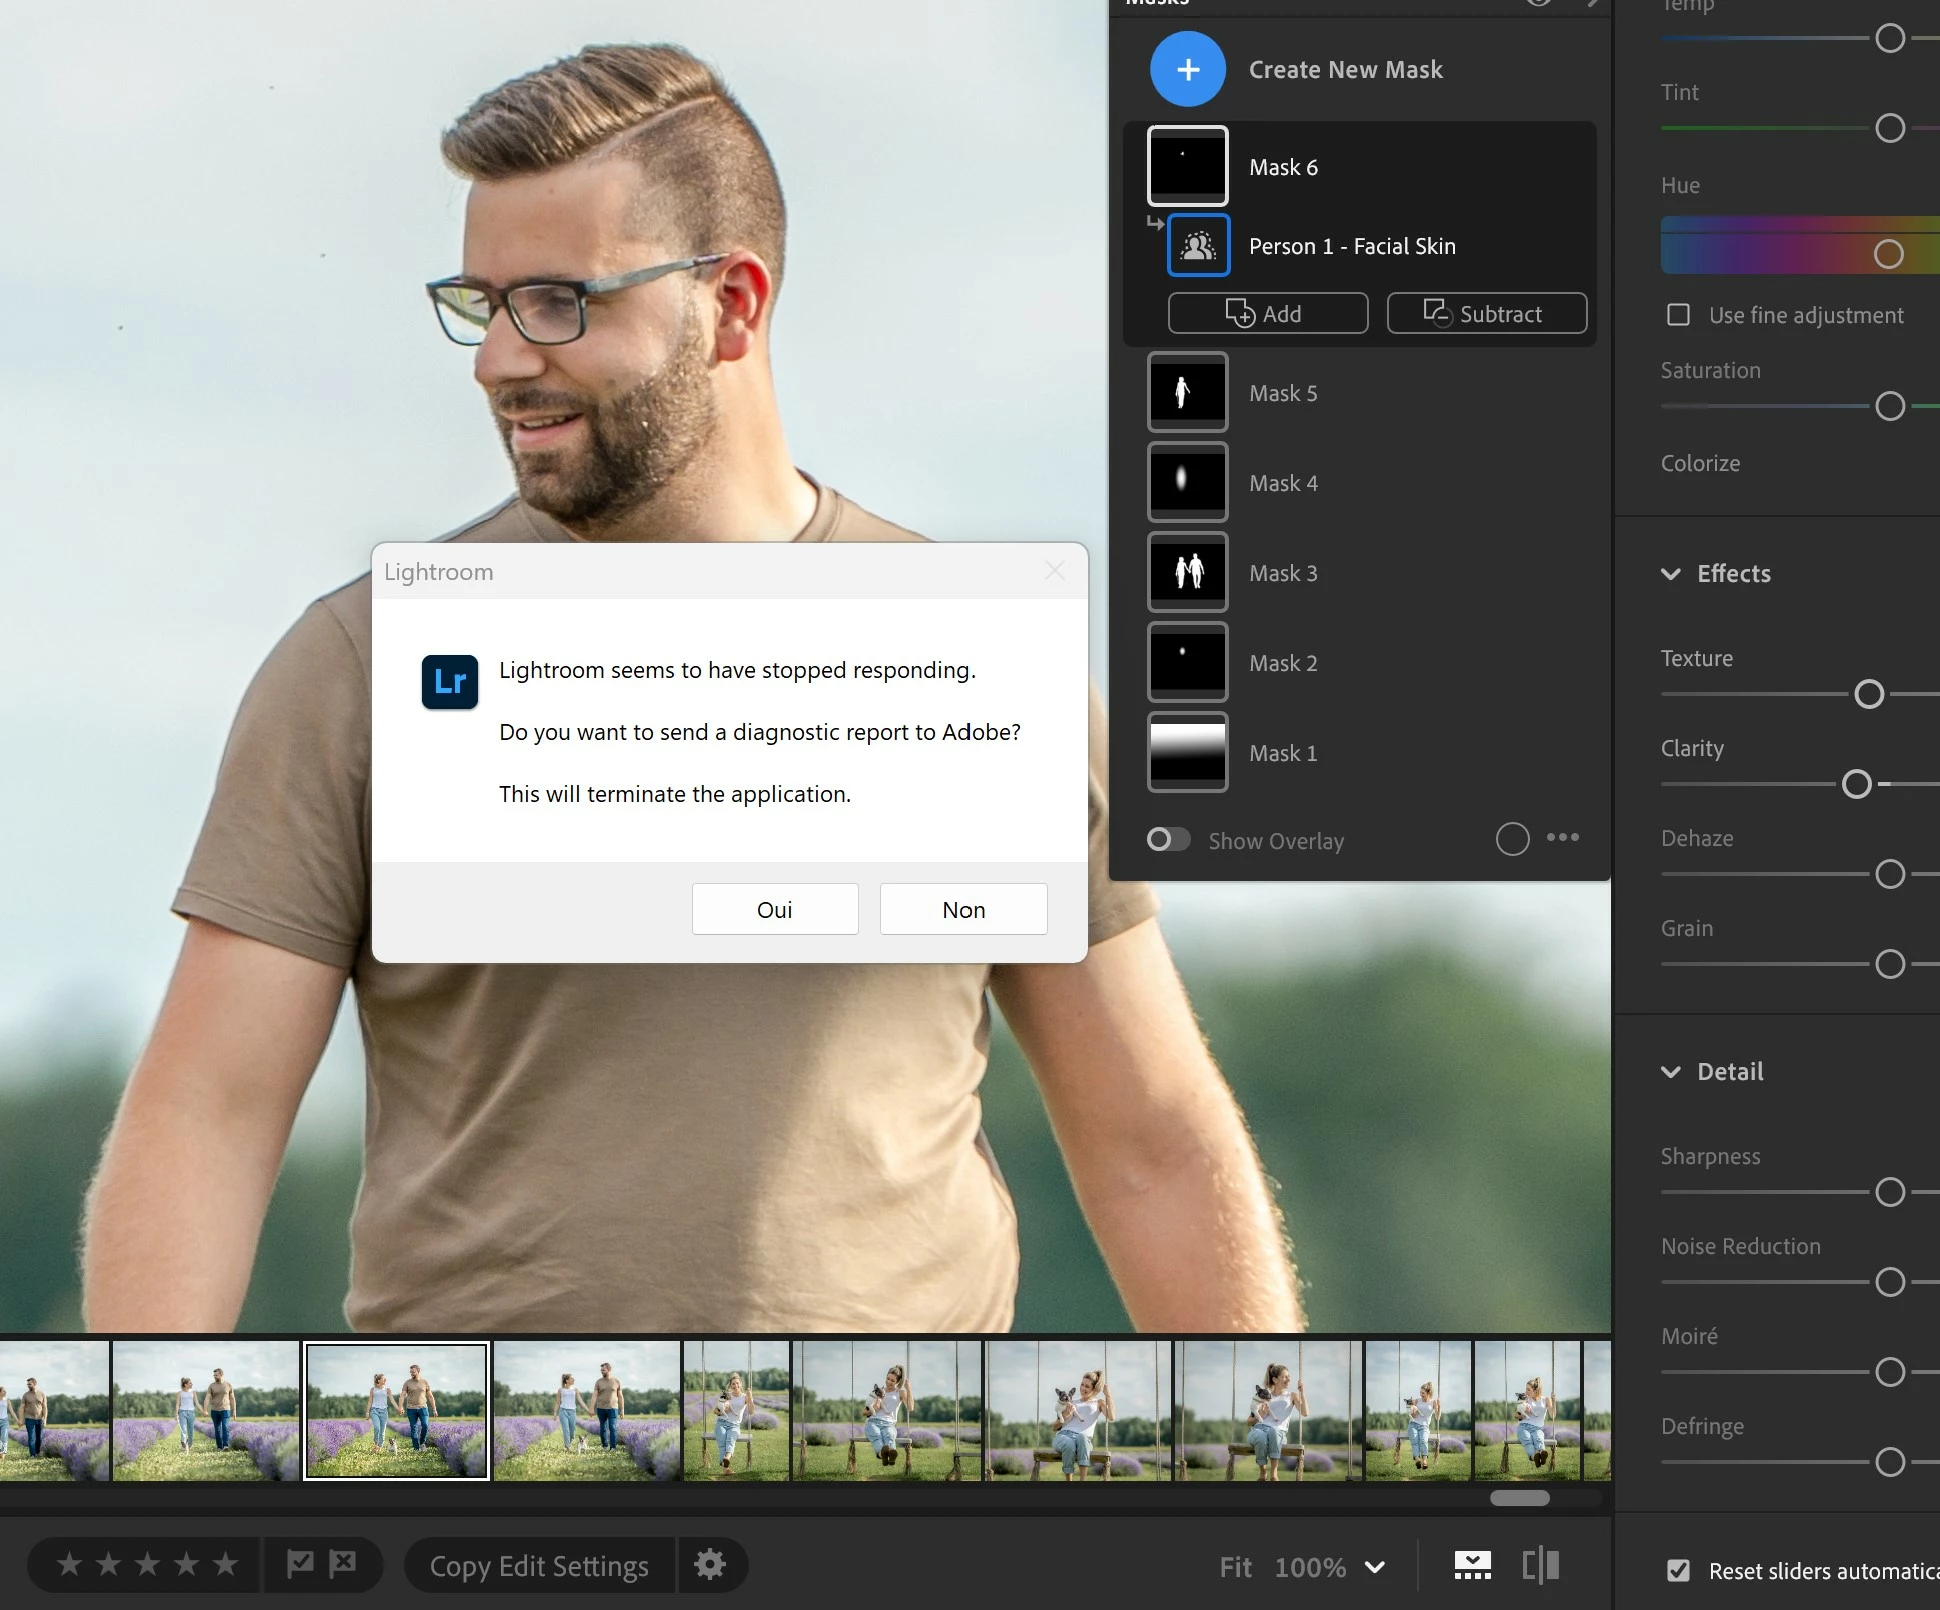Viewport: 1940px width, 1610px height.
Task: Collapse the Effects section
Action: coord(1670,574)
